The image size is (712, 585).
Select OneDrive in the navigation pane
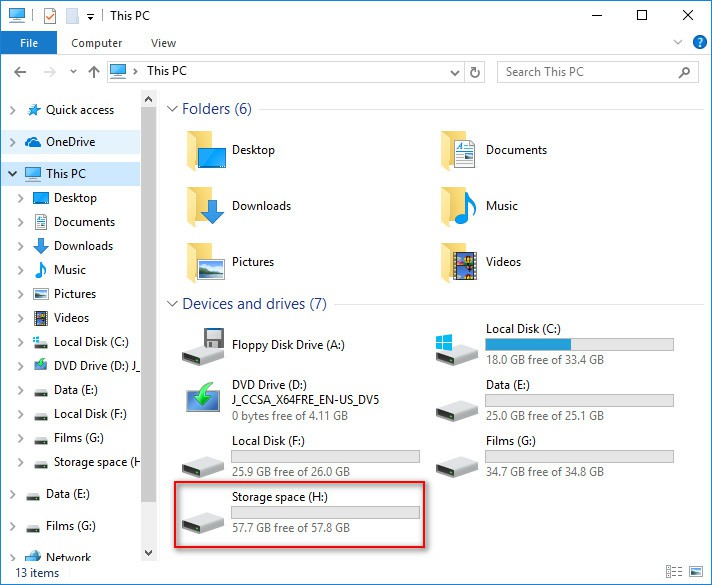pos(70,142)
